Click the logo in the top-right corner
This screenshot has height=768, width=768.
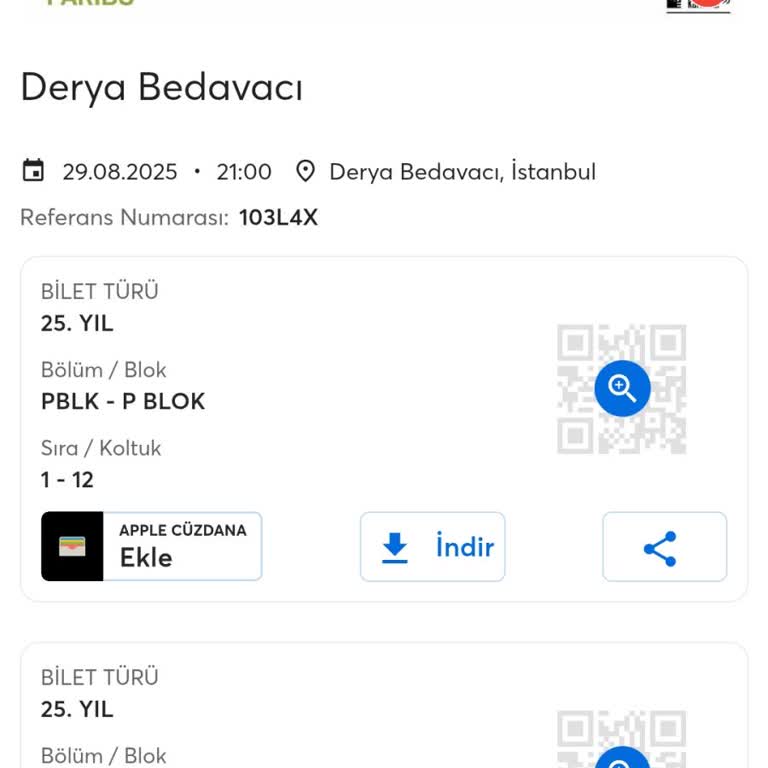pos(698,5)
